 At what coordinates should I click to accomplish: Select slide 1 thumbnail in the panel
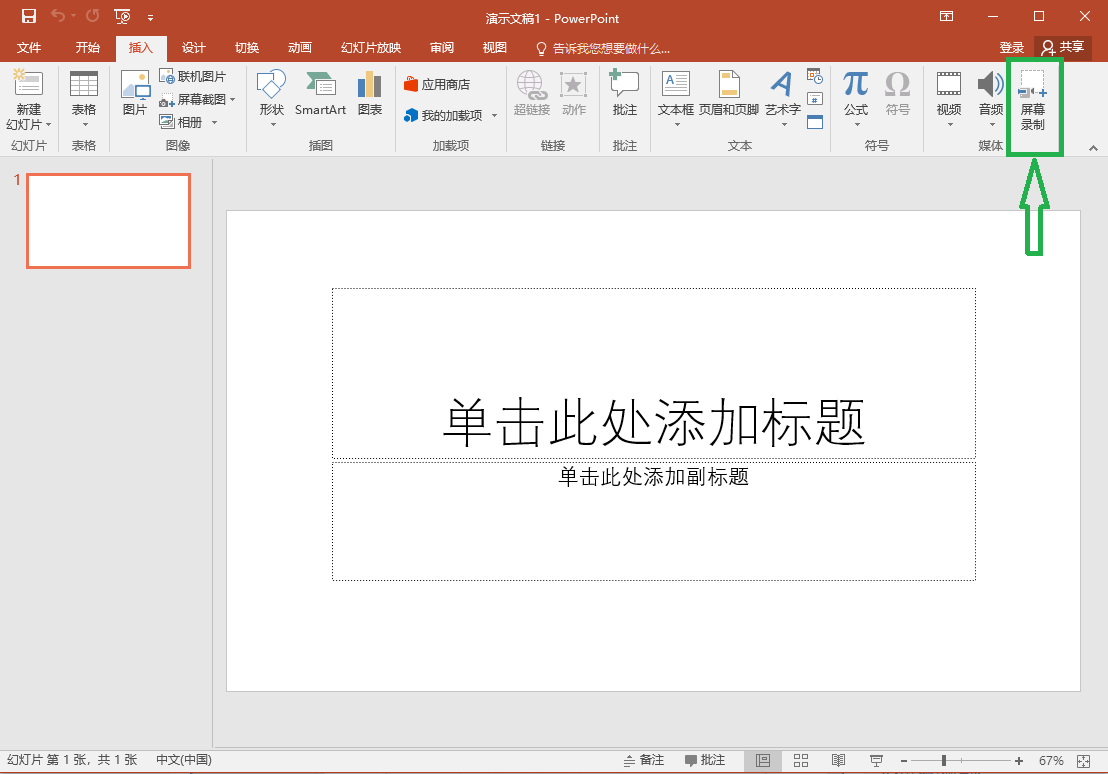108,221
